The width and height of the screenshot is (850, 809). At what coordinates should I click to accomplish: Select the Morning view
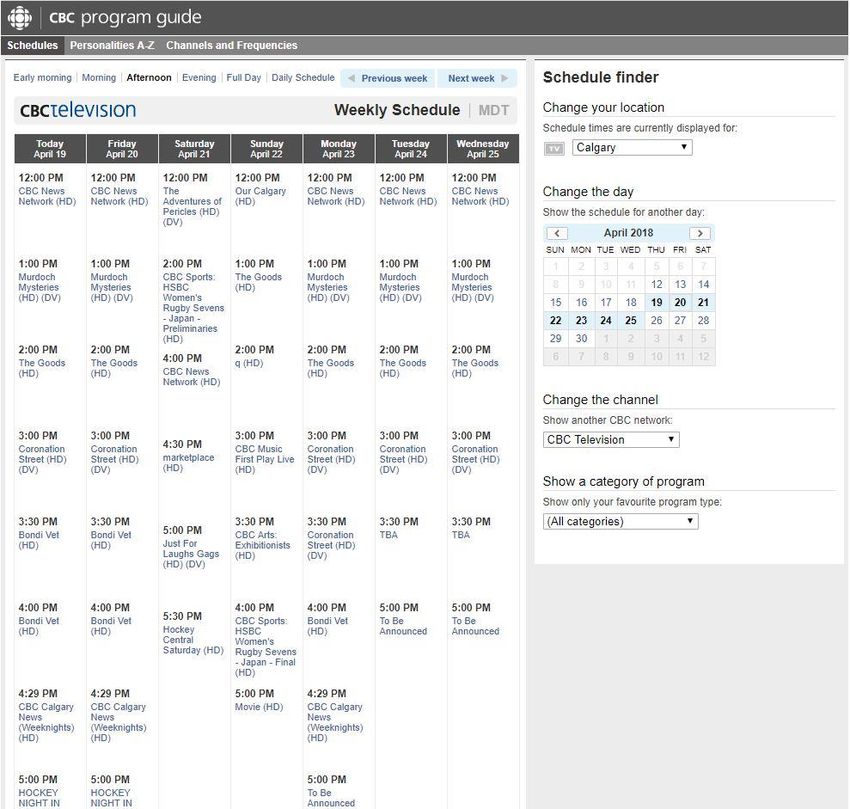(x=99, y=78)
